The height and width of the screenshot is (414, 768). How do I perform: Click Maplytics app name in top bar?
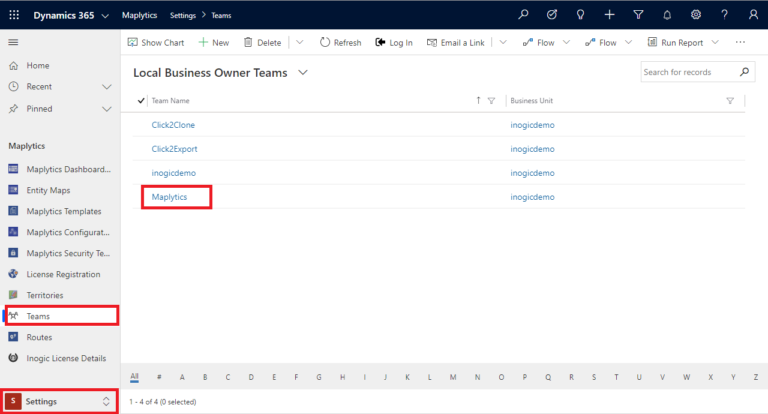tap(140, 15)
